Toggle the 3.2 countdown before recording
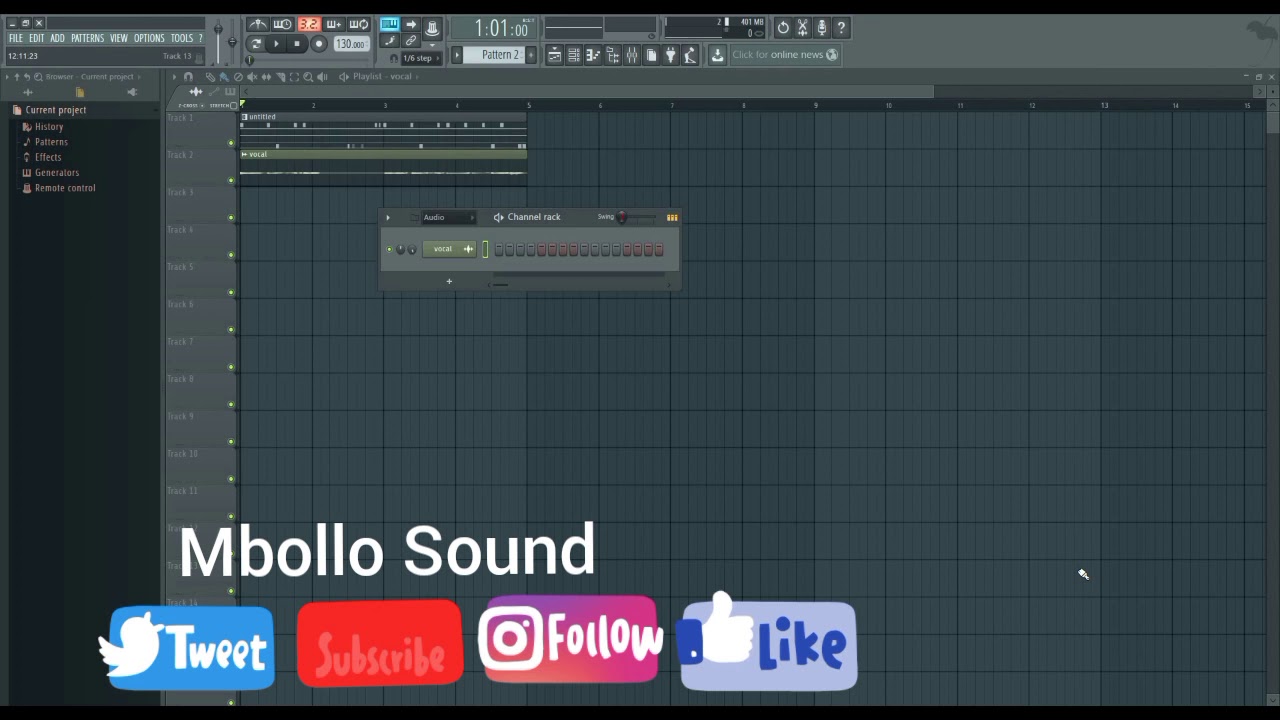This screenshot has width=1280, height=720. [x=309, y=24]
